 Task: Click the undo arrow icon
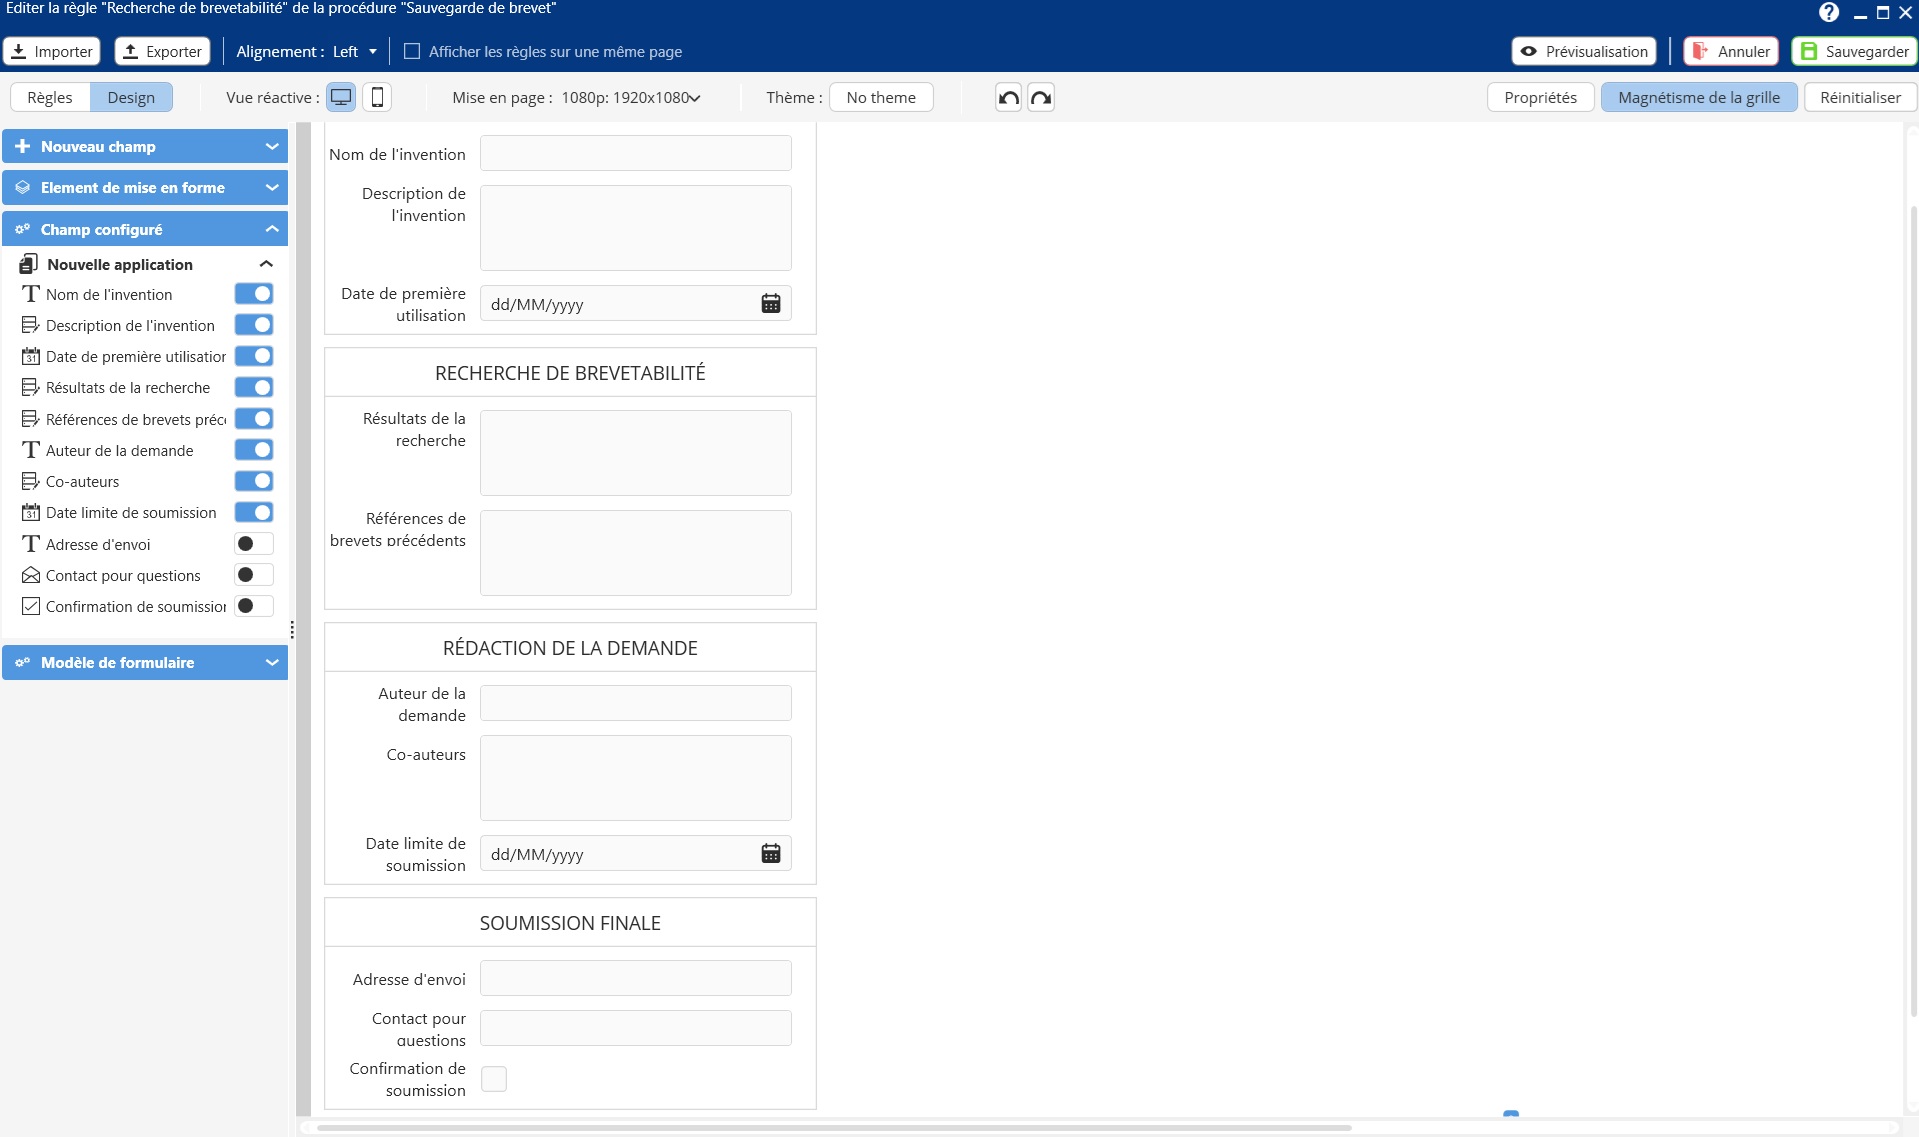tap(1009, 97)
